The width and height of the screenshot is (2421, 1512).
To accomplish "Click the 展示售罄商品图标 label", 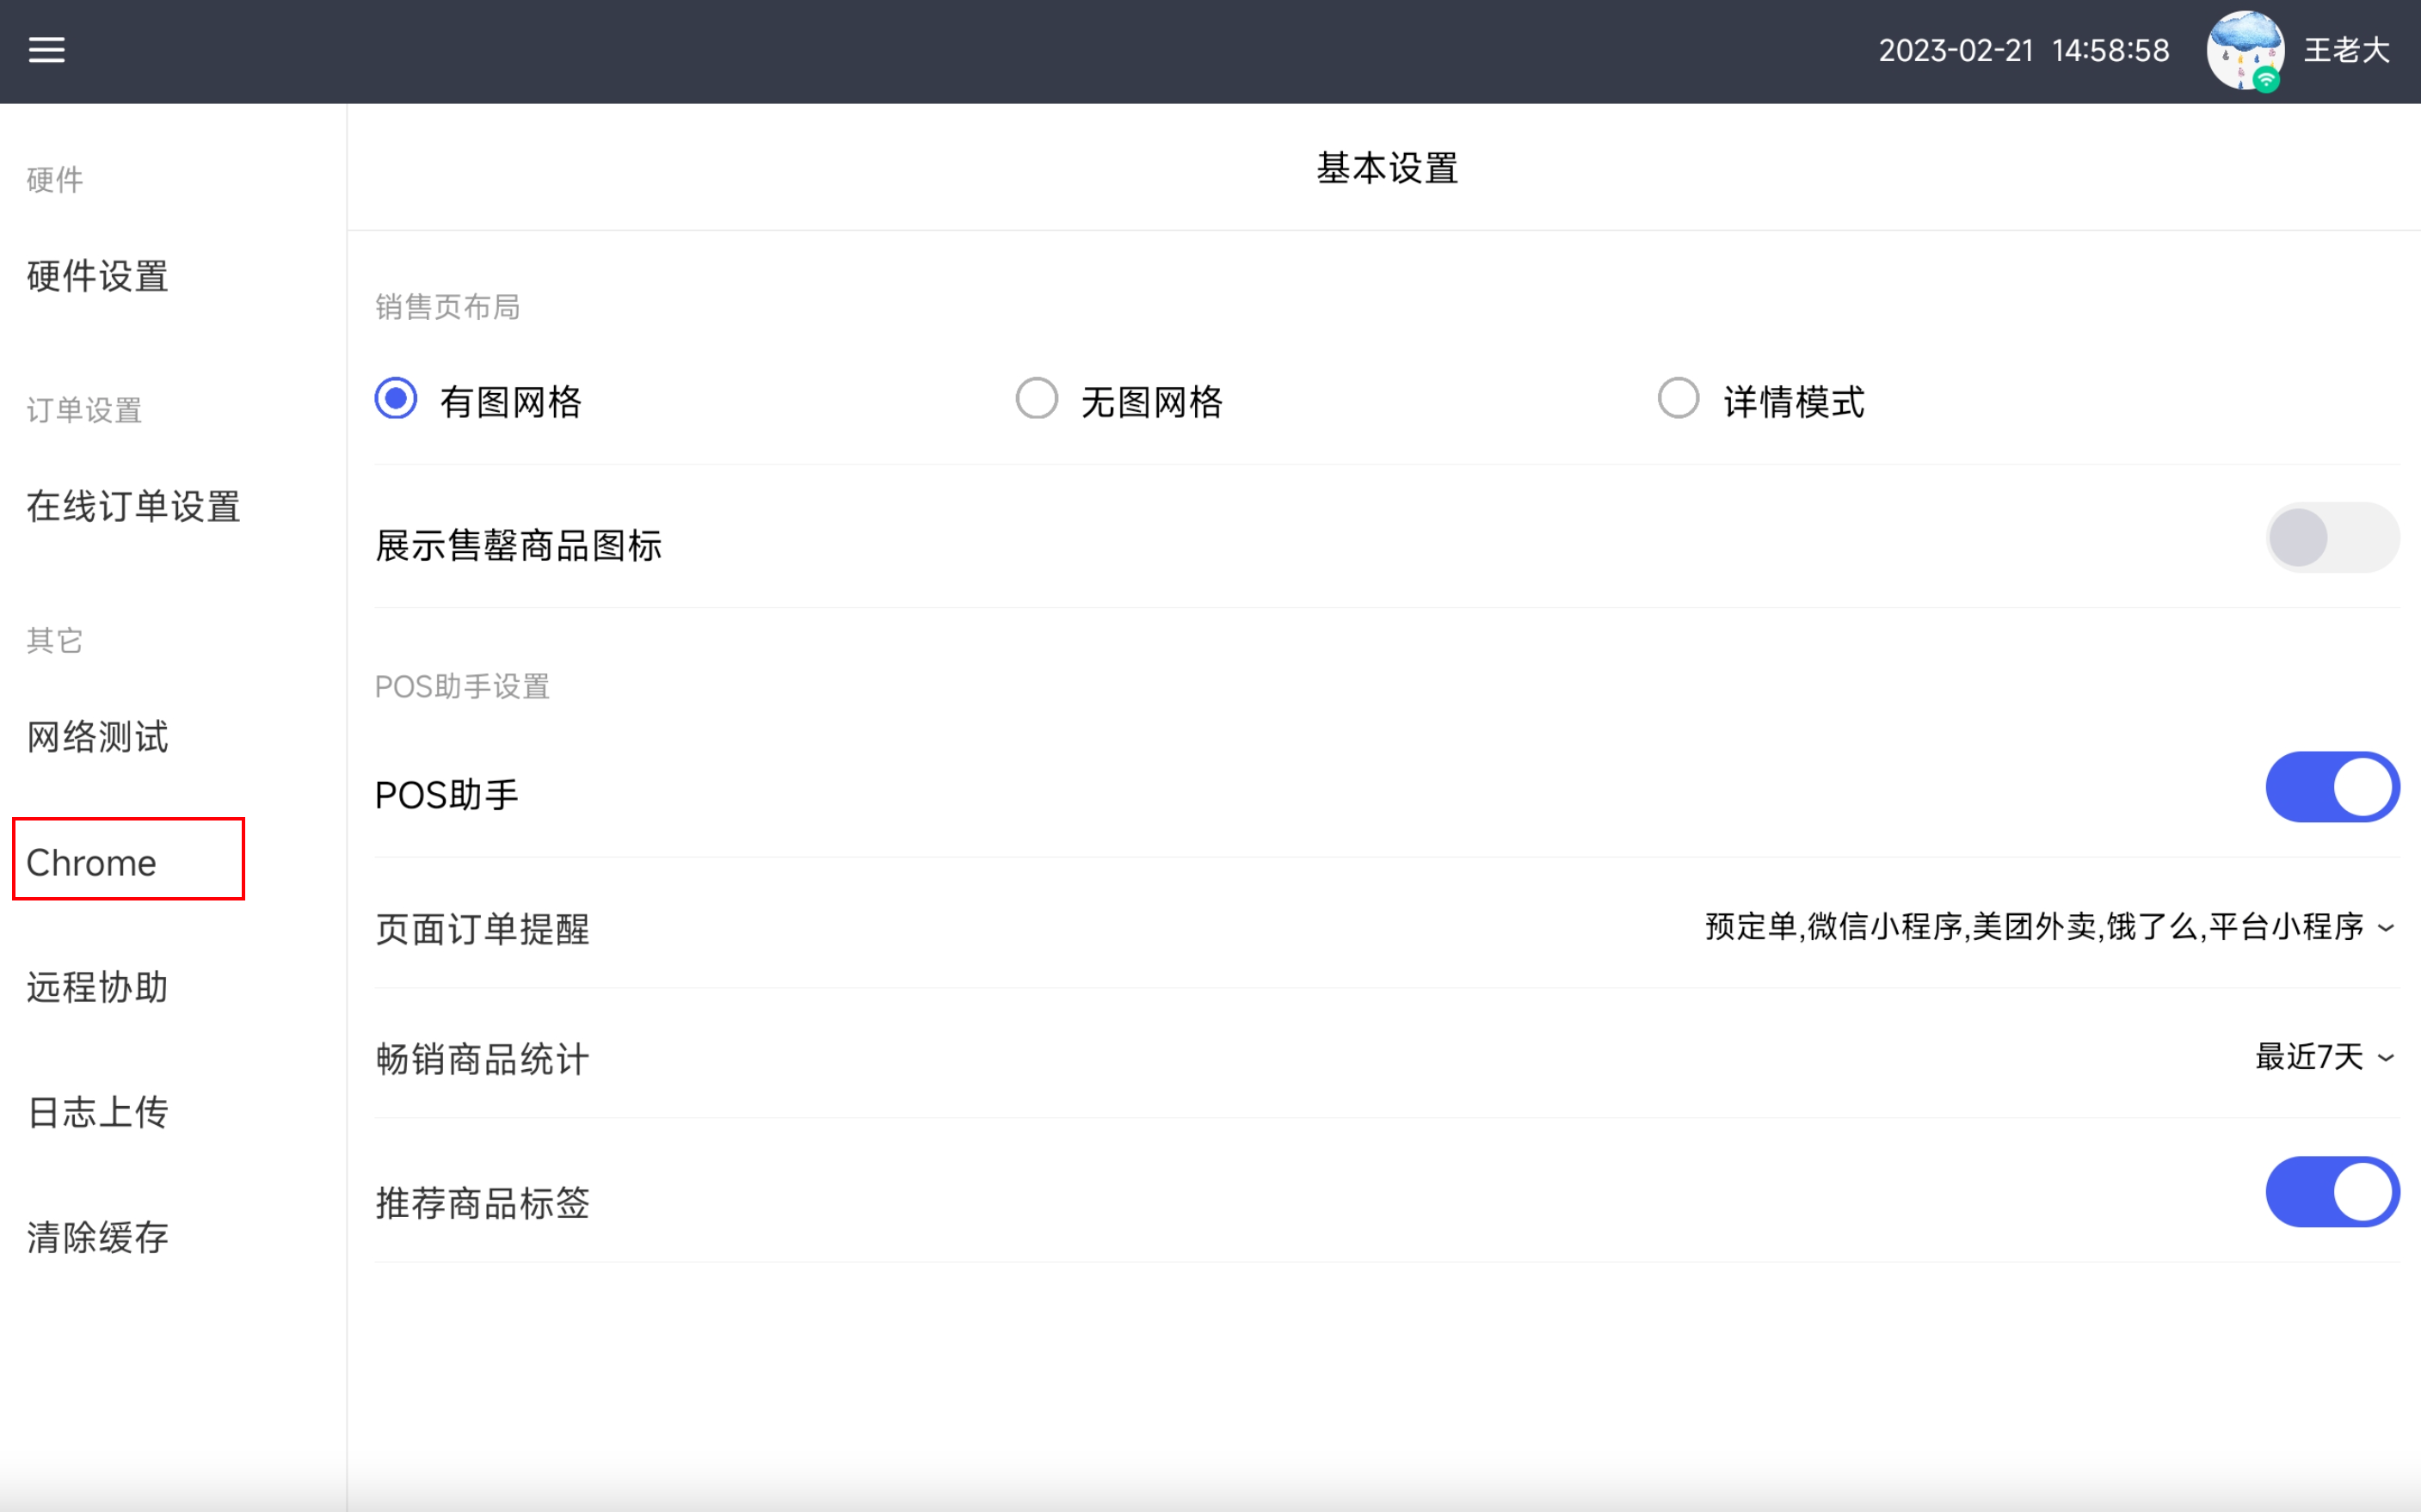I will pos(519,546).
